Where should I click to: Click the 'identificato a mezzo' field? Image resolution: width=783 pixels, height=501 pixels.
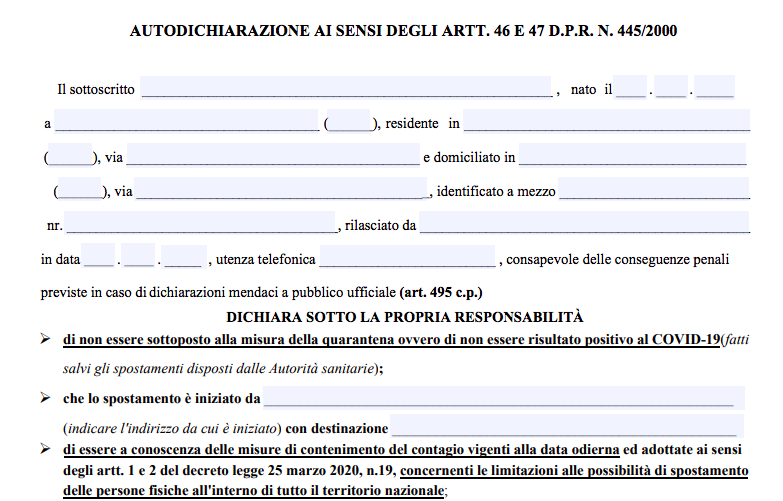click(x=654, y=190)
